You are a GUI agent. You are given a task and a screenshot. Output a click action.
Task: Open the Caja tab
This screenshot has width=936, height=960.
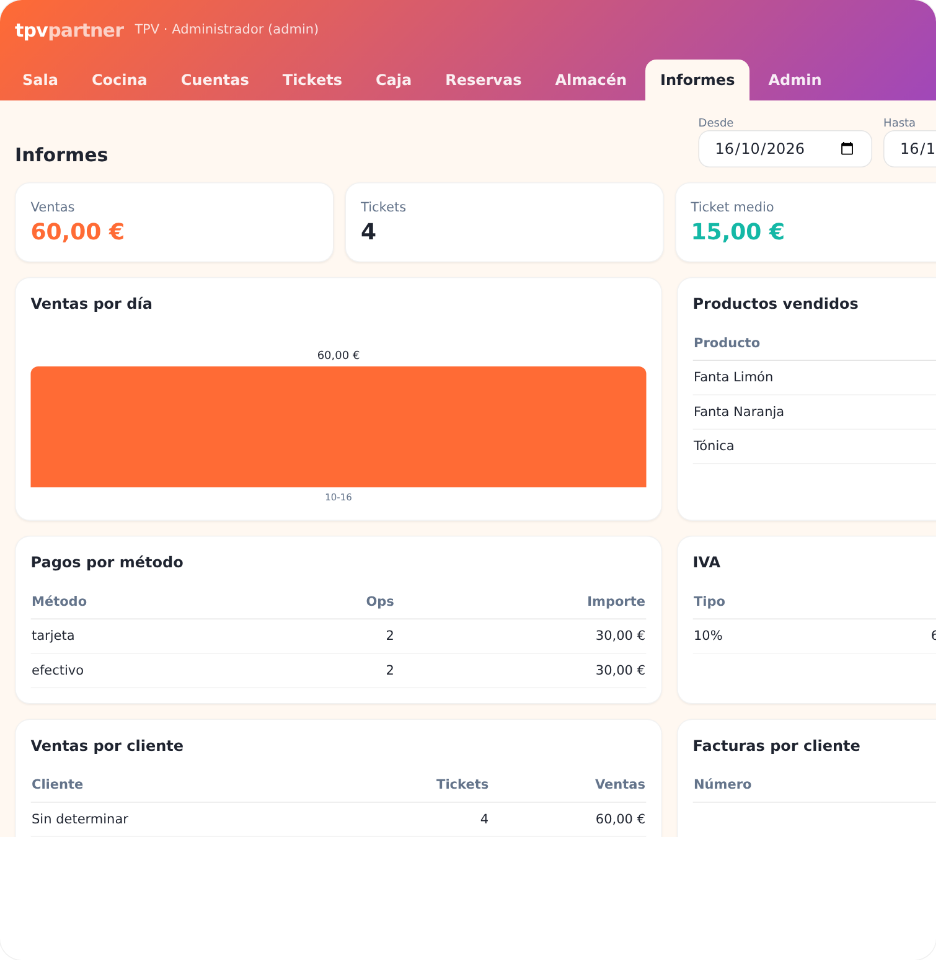click(x=394, y=80)
